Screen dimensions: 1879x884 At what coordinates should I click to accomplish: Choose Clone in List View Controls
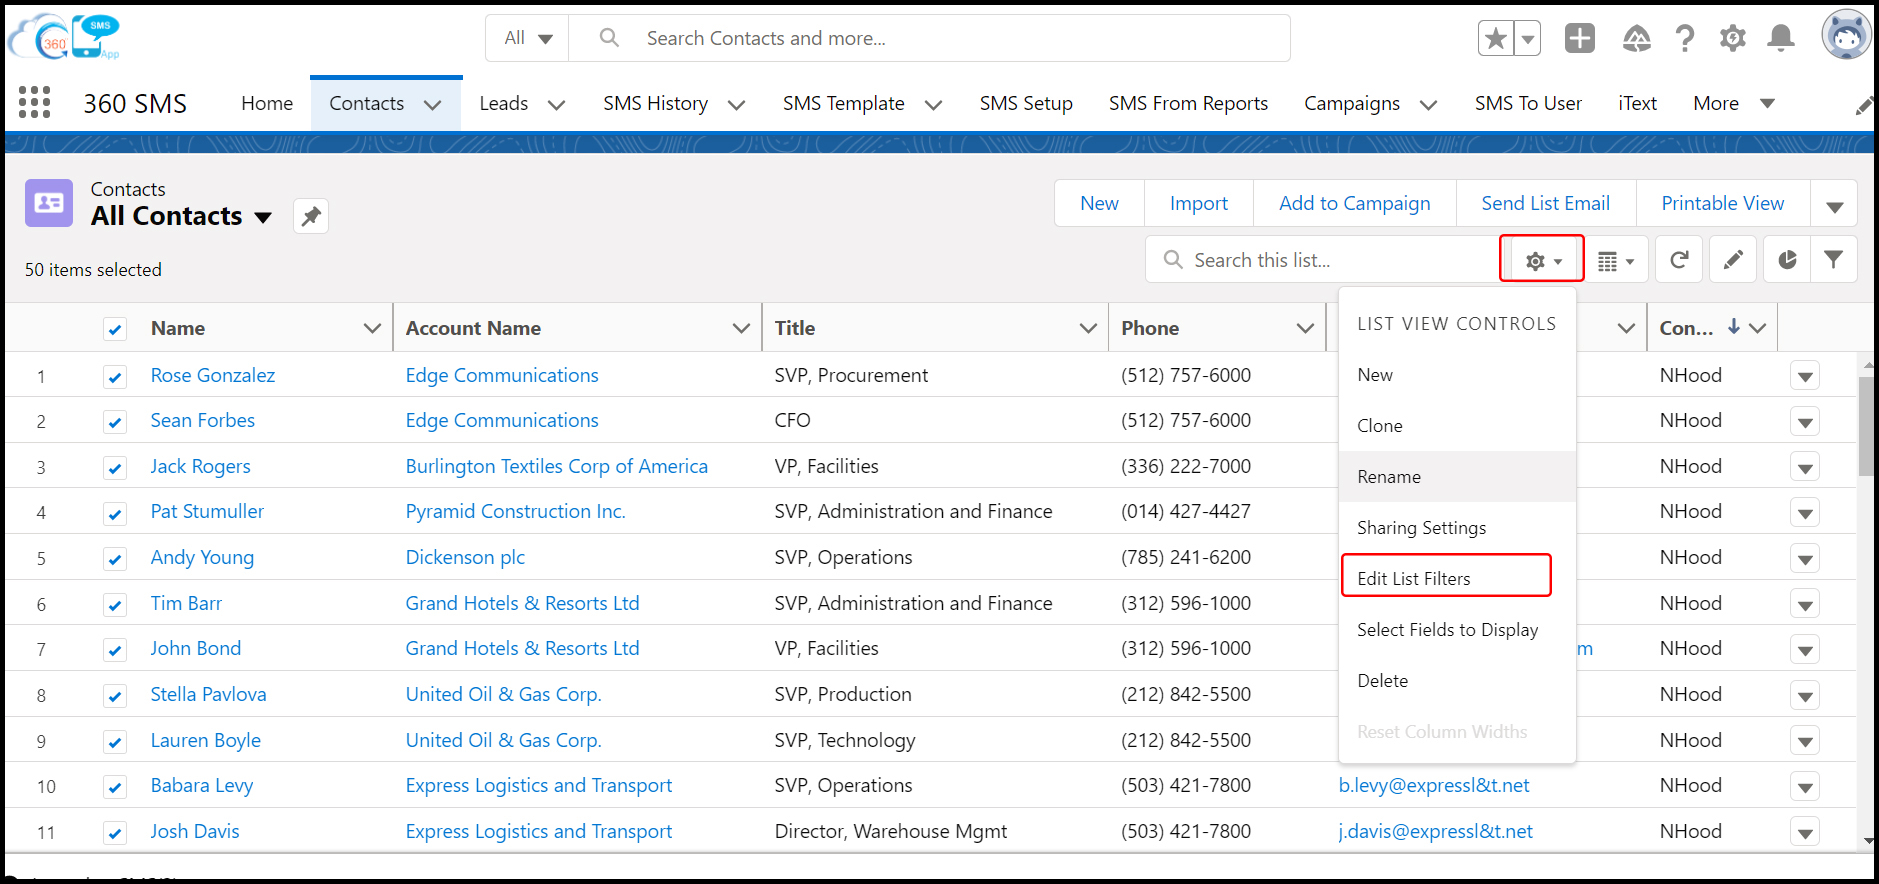[1457, 426]
